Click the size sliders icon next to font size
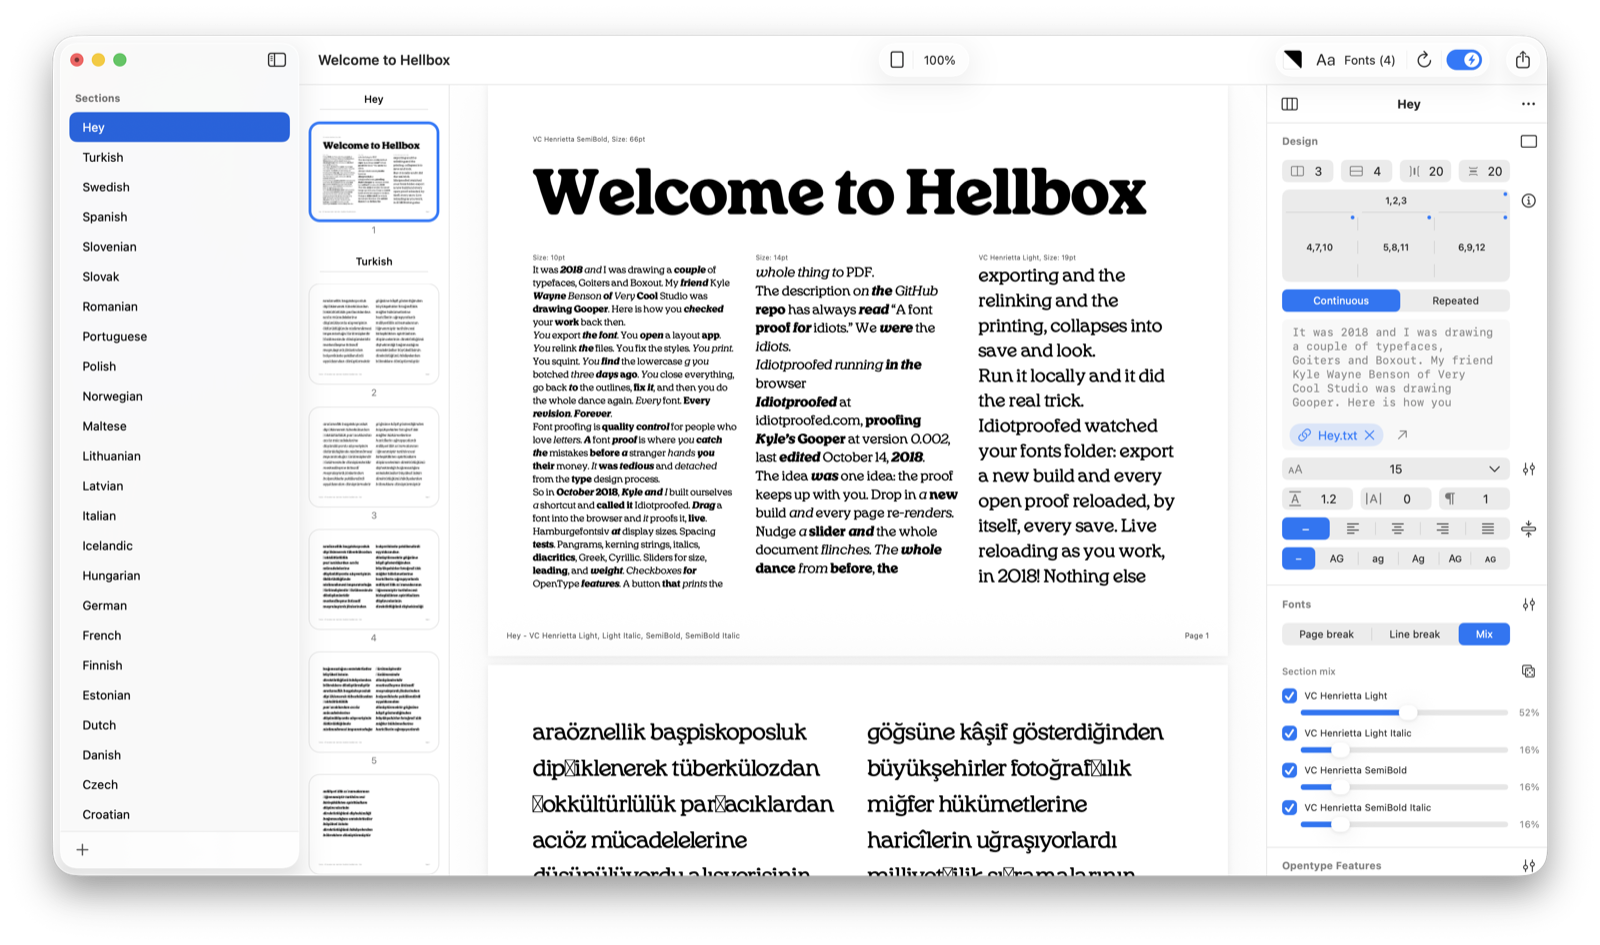Viewport: 1600px width, 945px height. 1528,469
